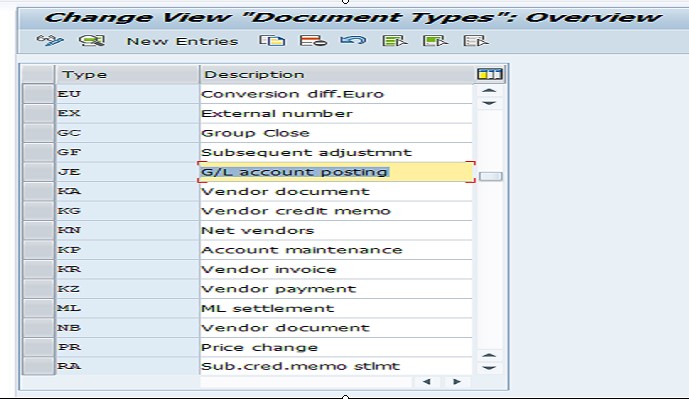This screenshot has height=399, width=689.
Task: Click the 'G/L account posting' description field
Action: coord(336,172)
